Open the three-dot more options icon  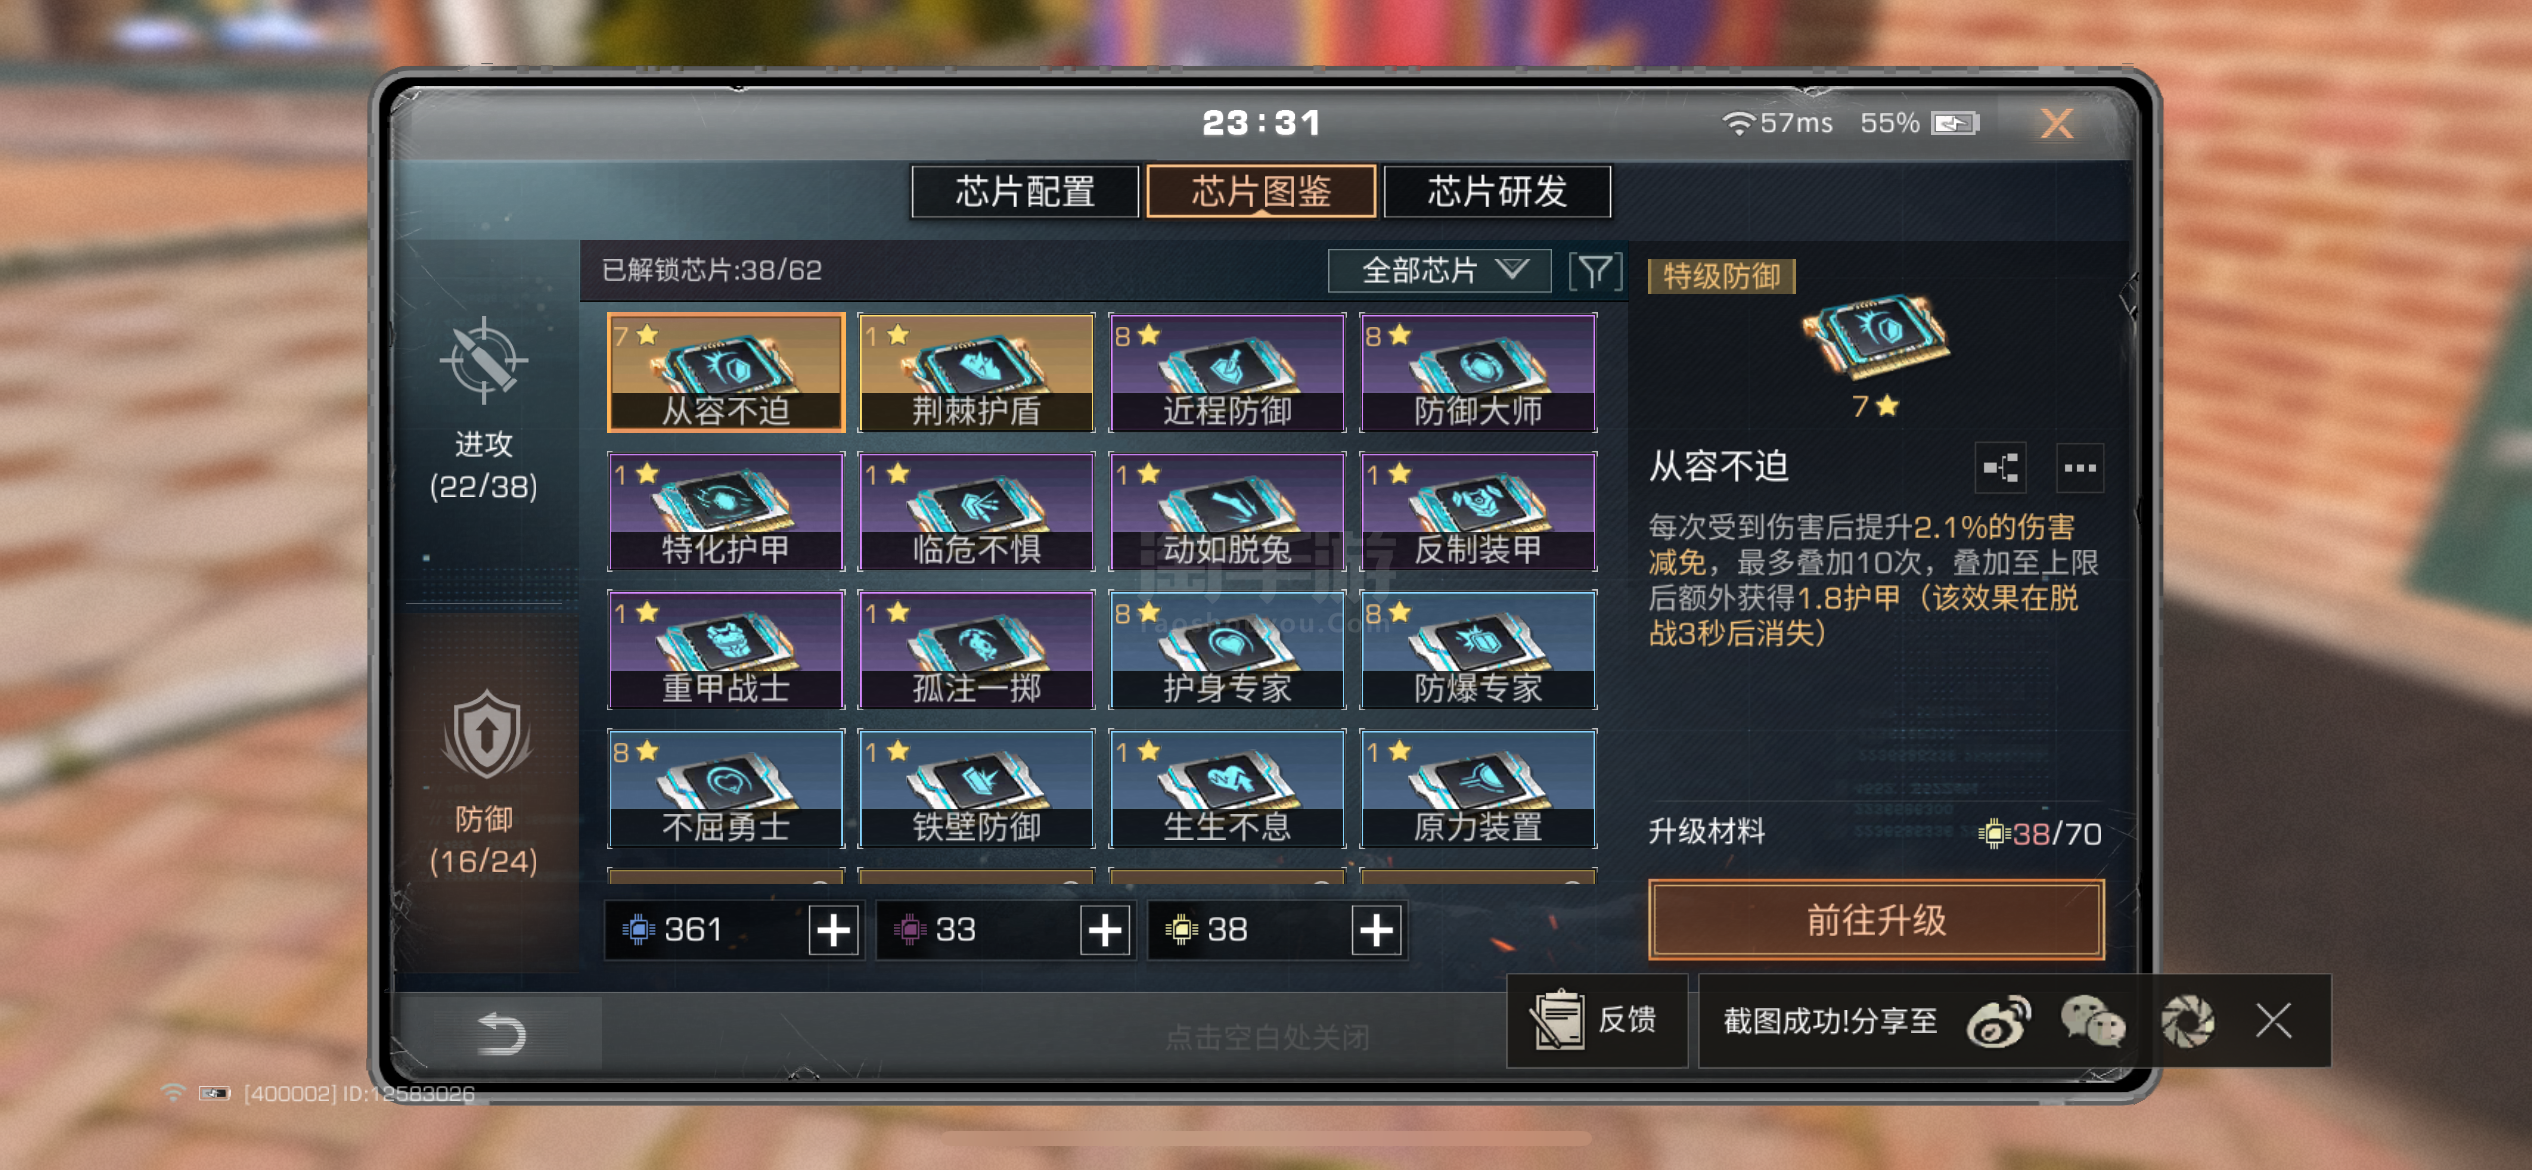[x=2080, y=468]
